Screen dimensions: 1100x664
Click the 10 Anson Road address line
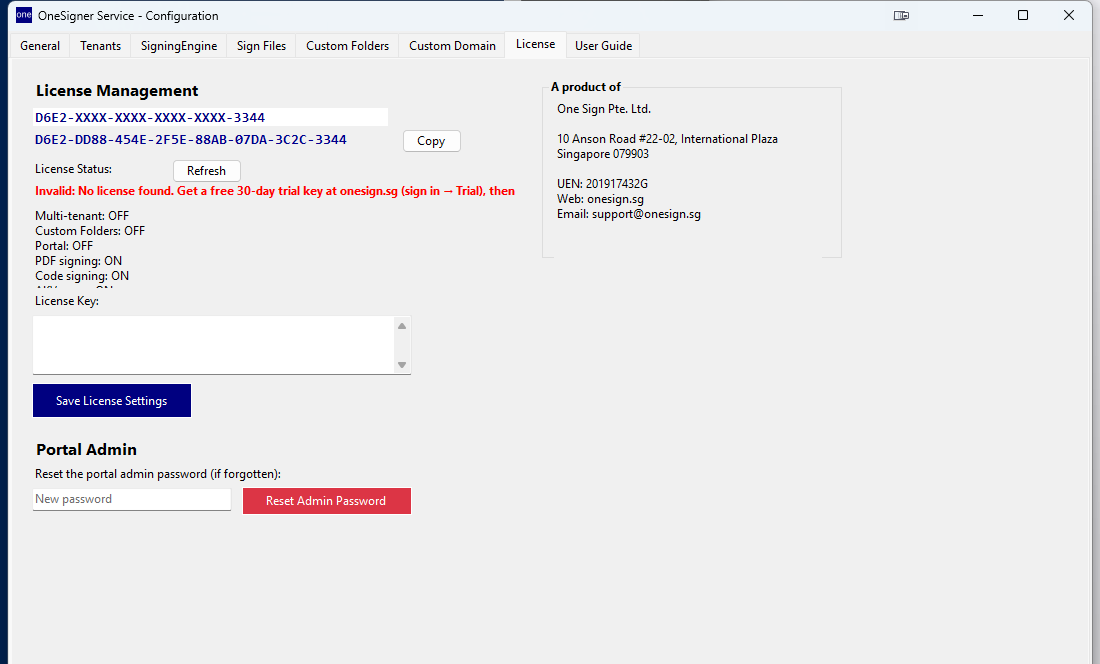pos(667,139)
